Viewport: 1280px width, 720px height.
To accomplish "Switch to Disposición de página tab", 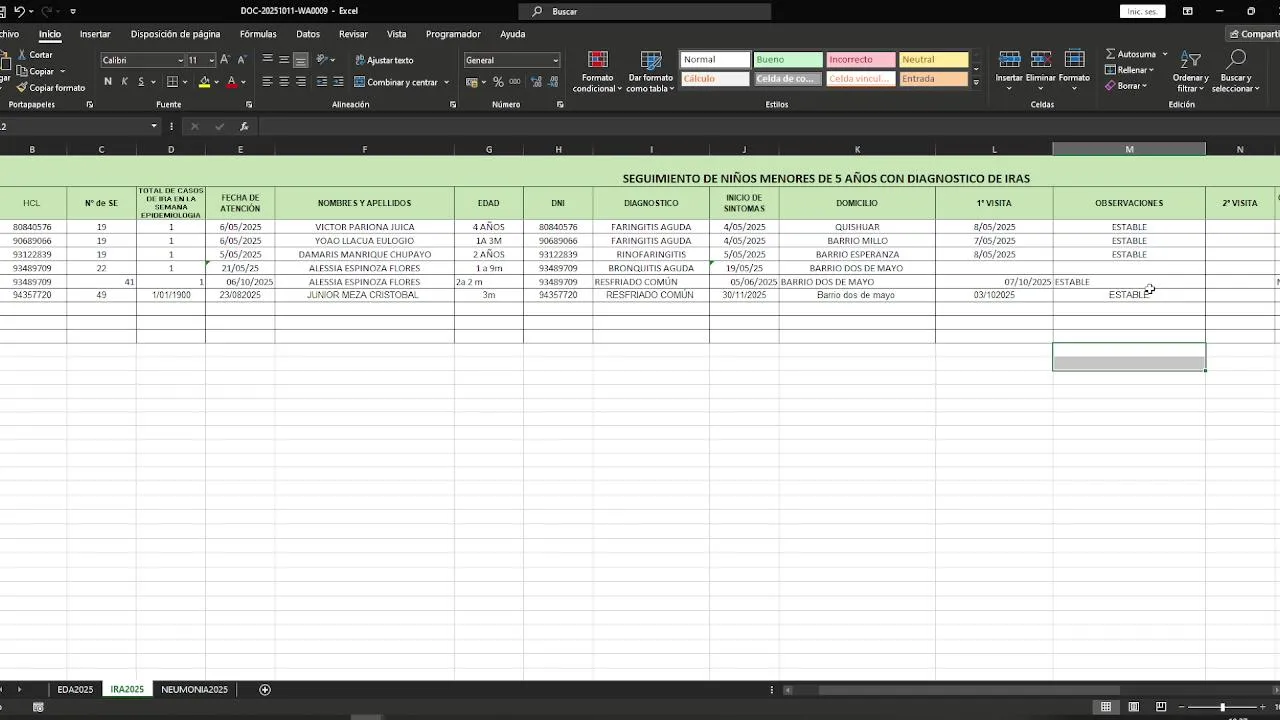I will coord(175,34).
